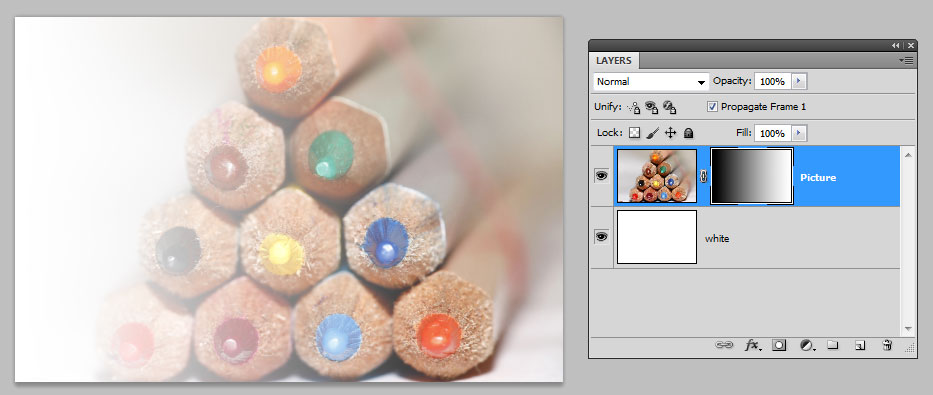
Task: Select the LAYERS tab
Action: click(x=614, y=61)
